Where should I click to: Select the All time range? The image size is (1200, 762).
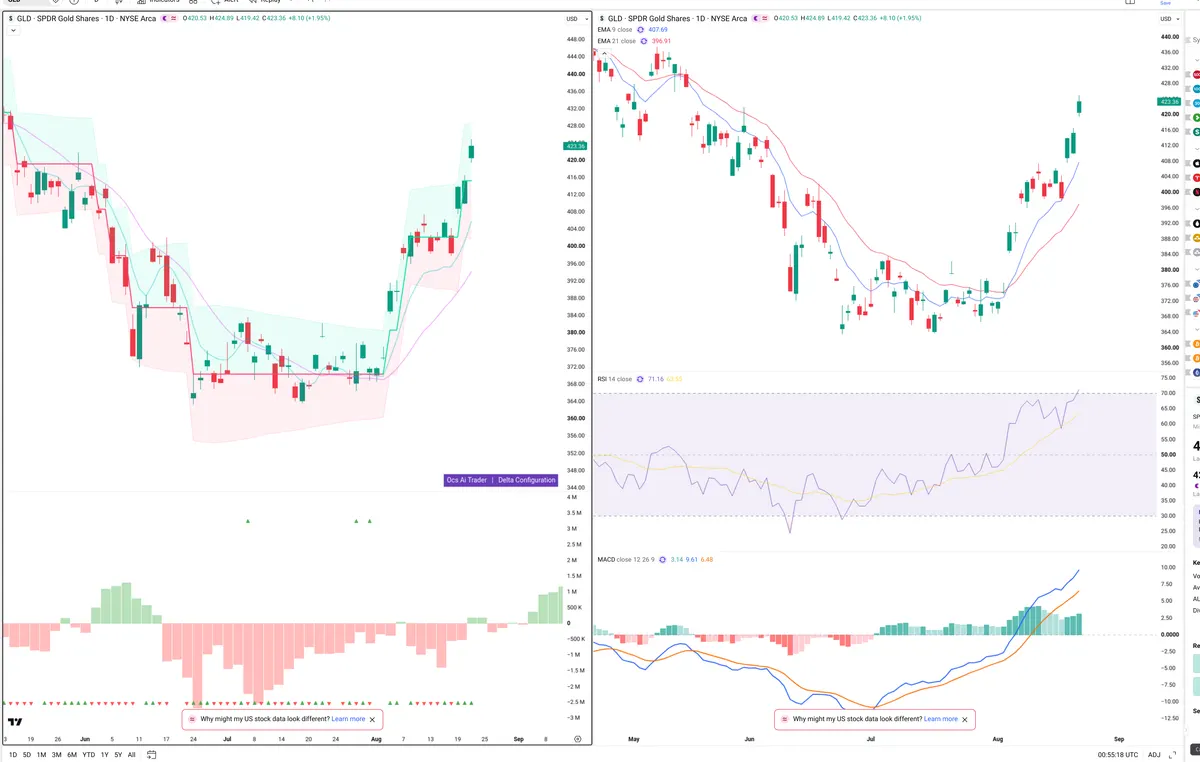tap(132, 755)
